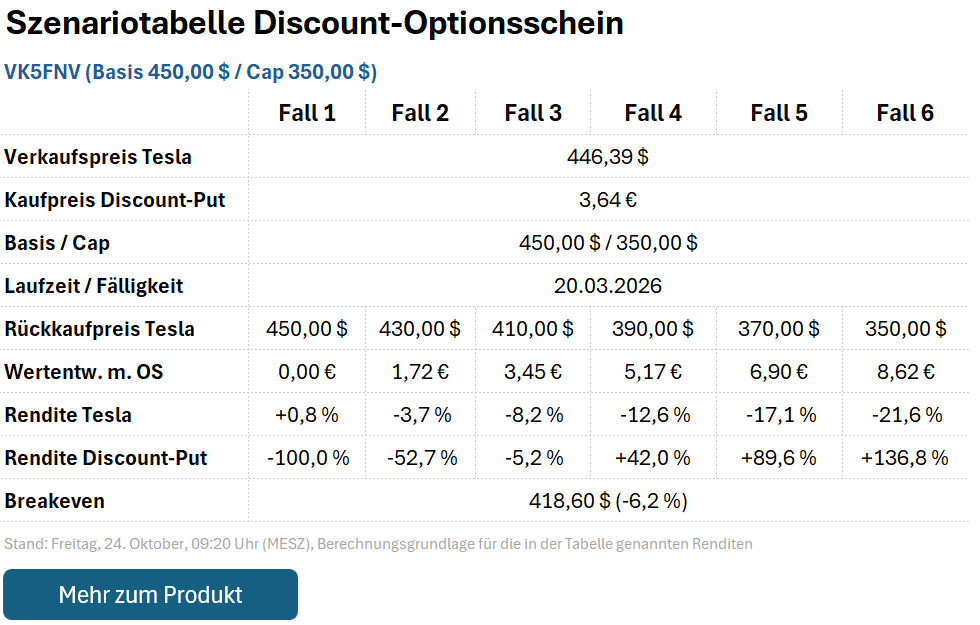Click the 6,90 € Wertentwicklung cell
The image size is (980, 625).
(x=779, y=372)
